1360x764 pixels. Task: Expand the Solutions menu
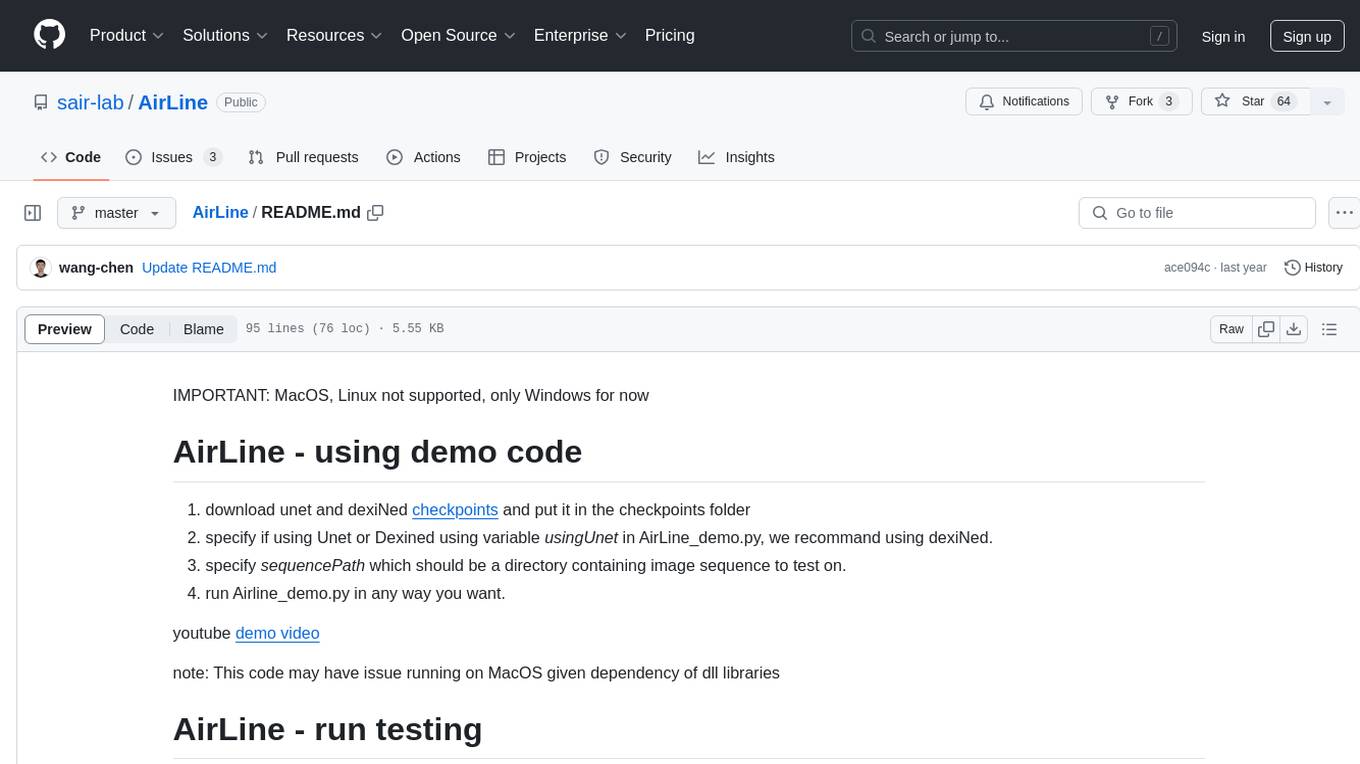tap(225, 35)
